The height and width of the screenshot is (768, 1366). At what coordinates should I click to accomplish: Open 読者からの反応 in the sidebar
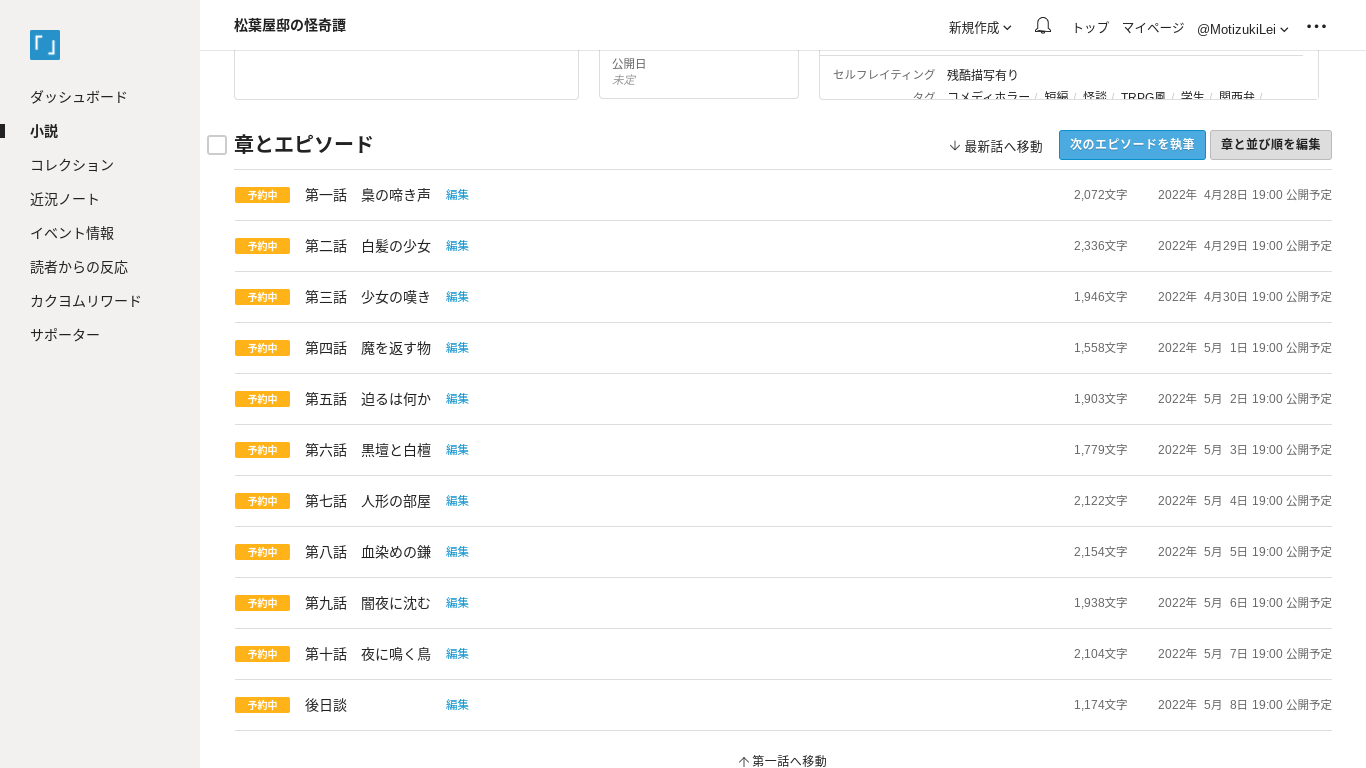pos(79,267)
